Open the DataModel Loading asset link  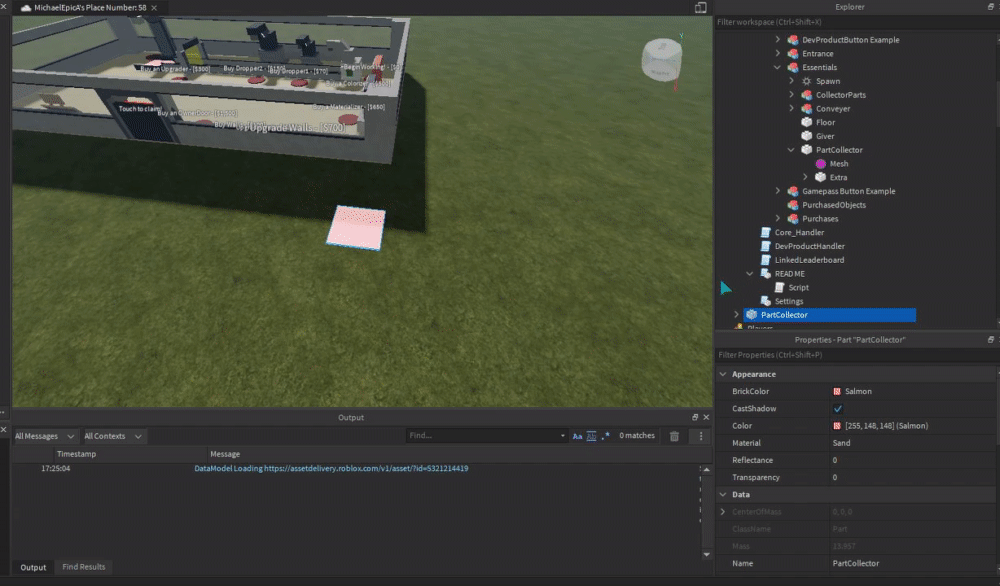[331, 469]
